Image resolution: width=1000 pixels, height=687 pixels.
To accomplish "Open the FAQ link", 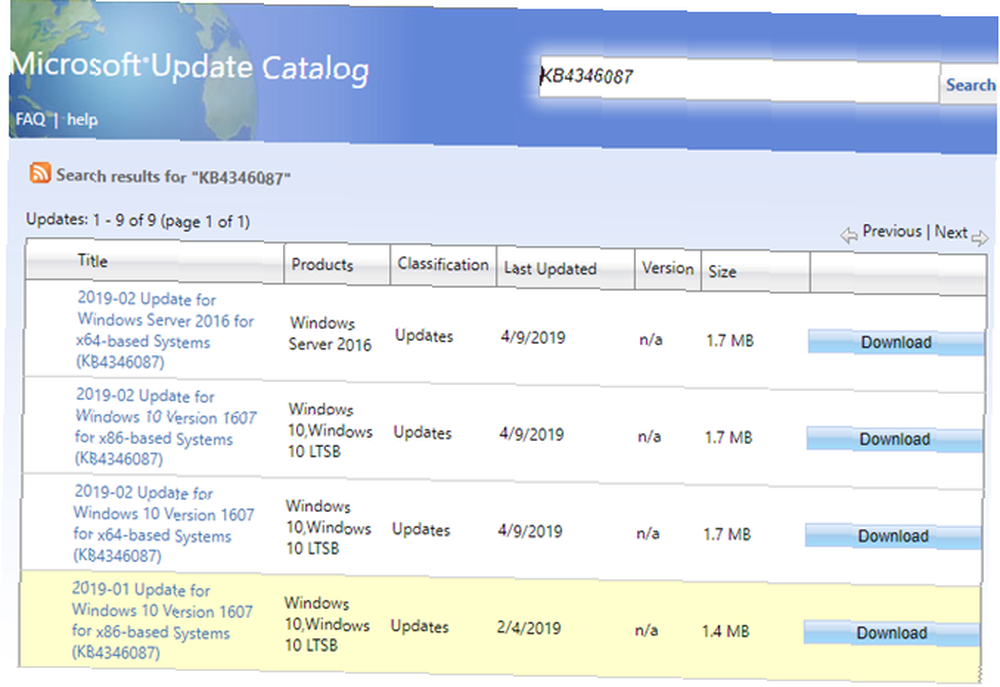I will 30,119.
